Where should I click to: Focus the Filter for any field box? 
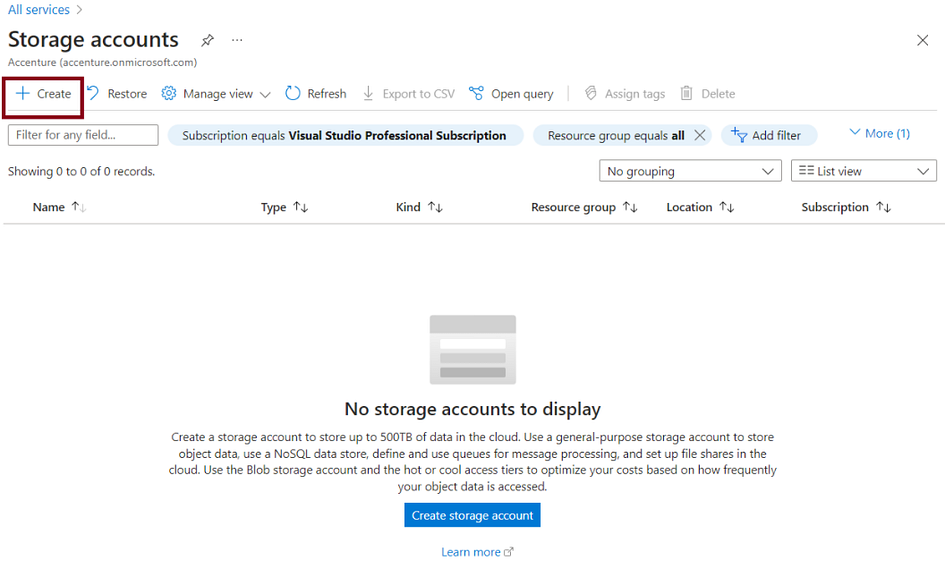coord(83,135)
